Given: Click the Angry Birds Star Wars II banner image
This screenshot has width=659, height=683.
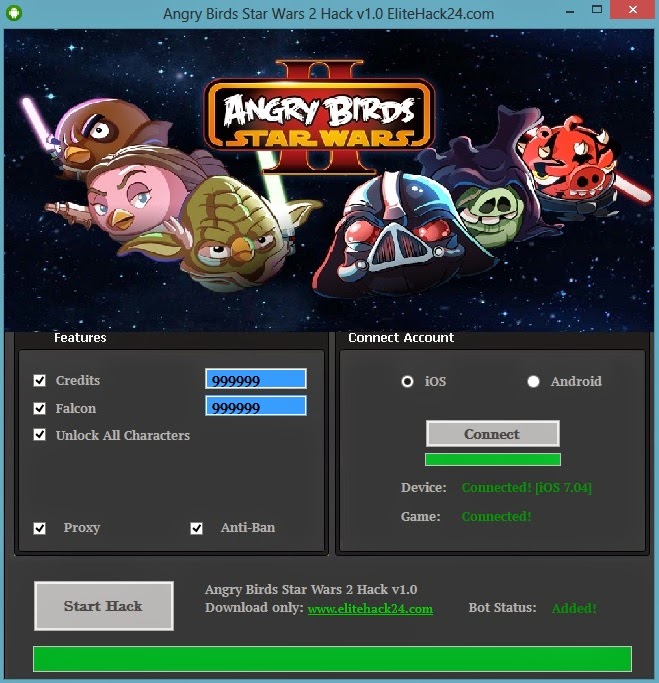Looking at the screenshot, I should point(329,180).
